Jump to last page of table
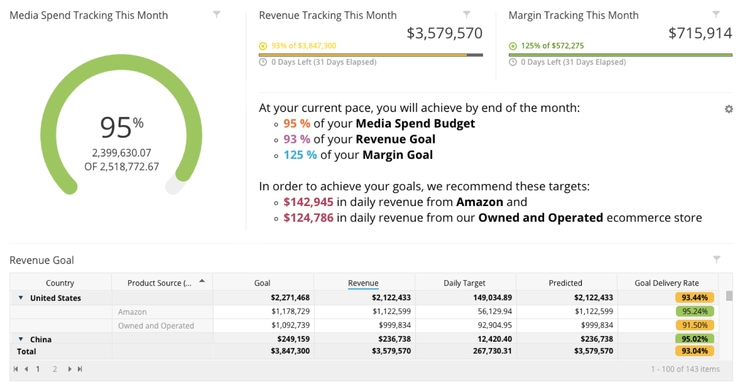 [80, 369]
